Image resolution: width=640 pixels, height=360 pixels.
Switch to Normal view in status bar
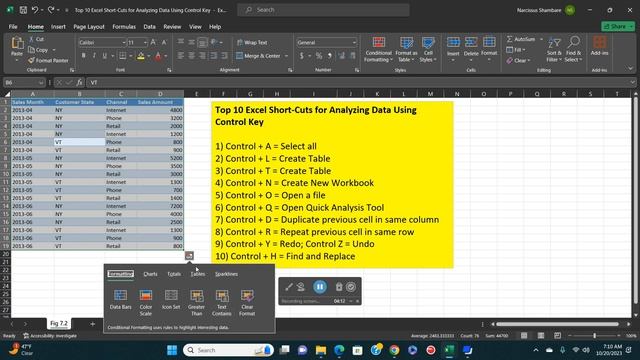tap(524, 336)
